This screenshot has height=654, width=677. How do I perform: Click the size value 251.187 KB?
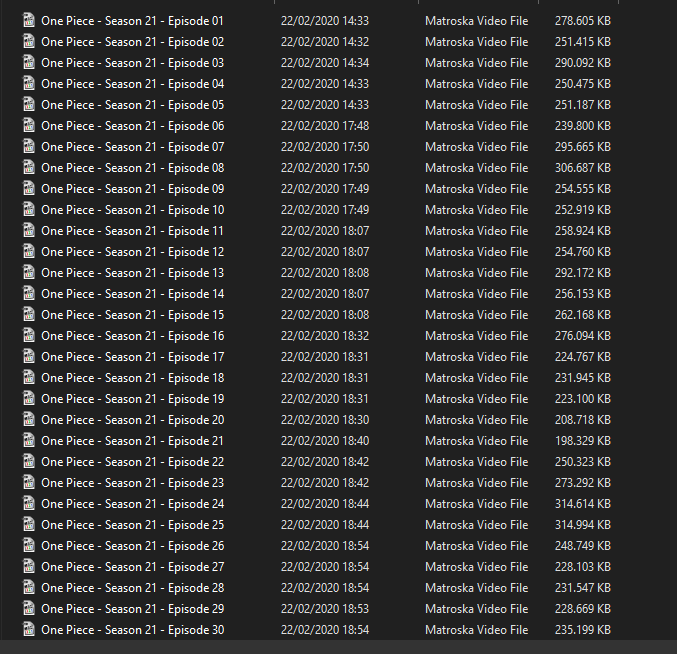tap(582, 105)
